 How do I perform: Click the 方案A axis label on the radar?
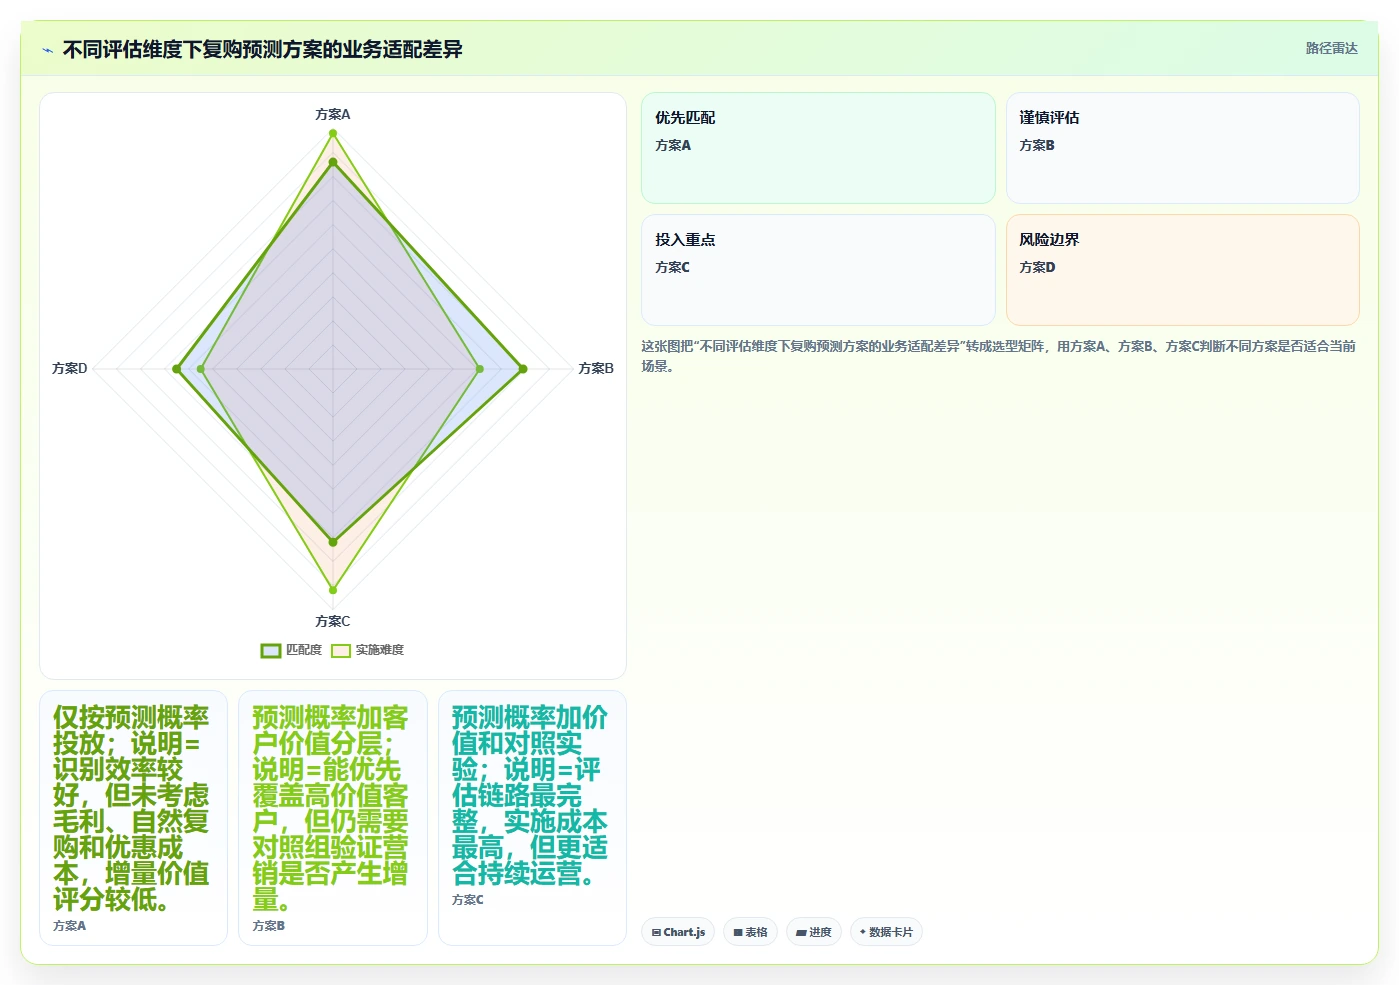click(x=333, y=114)
